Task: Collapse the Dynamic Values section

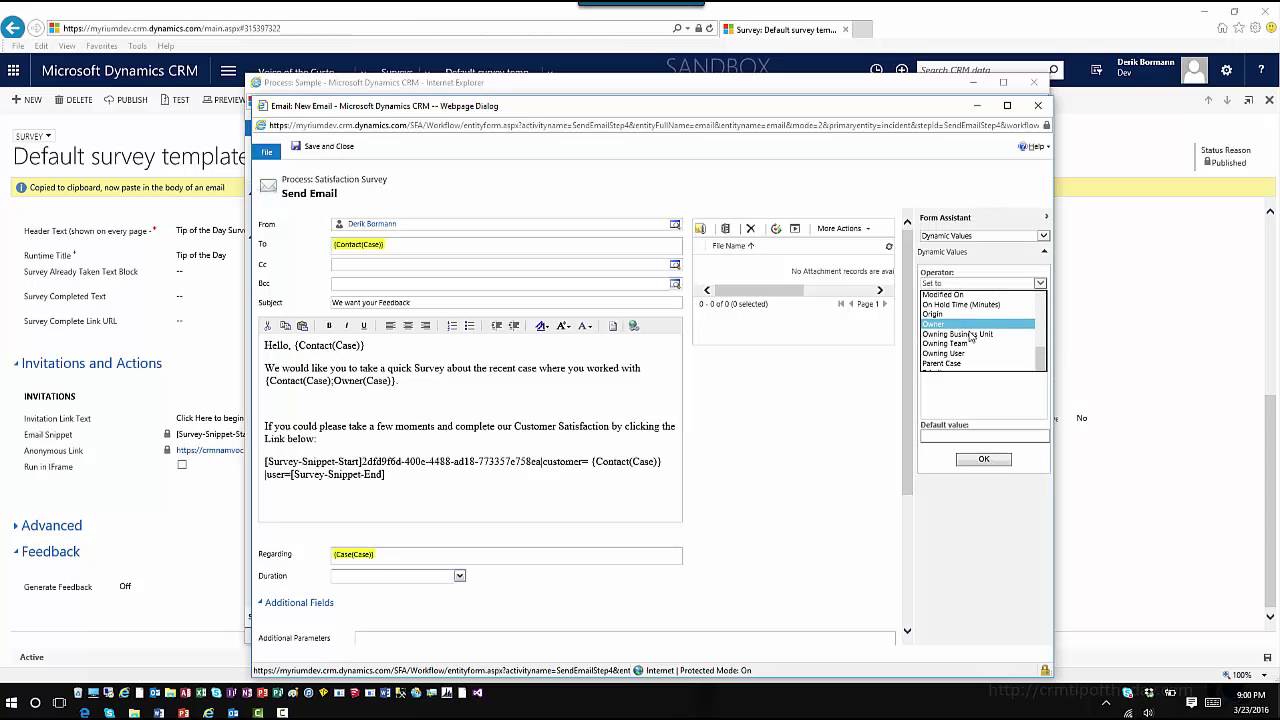Action: pos(1044,252)
